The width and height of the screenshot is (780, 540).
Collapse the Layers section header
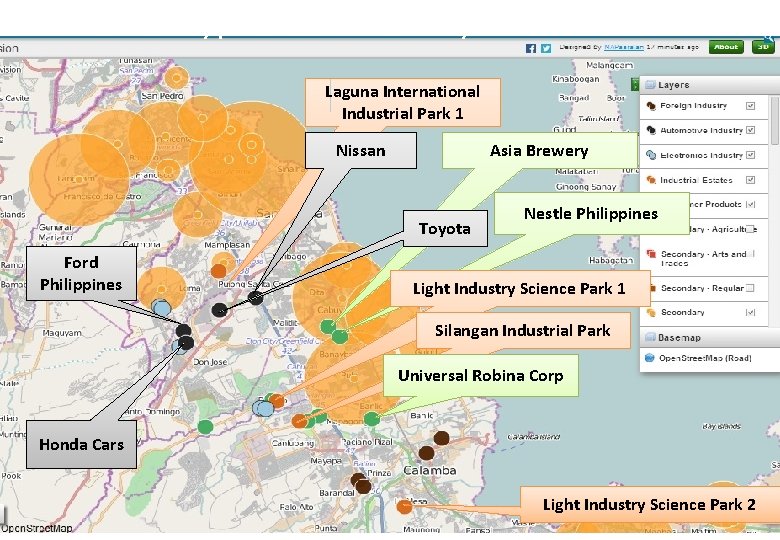click(x=709, y=85)
